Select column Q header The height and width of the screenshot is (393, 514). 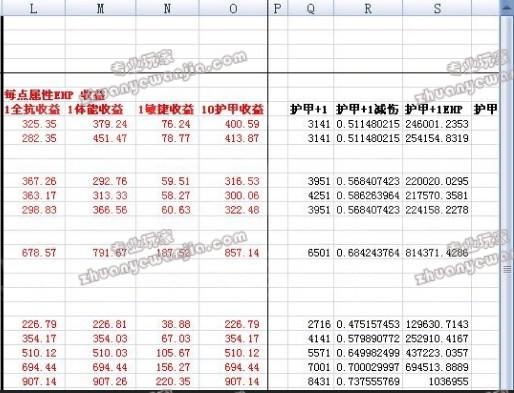(x=310, y=8)
